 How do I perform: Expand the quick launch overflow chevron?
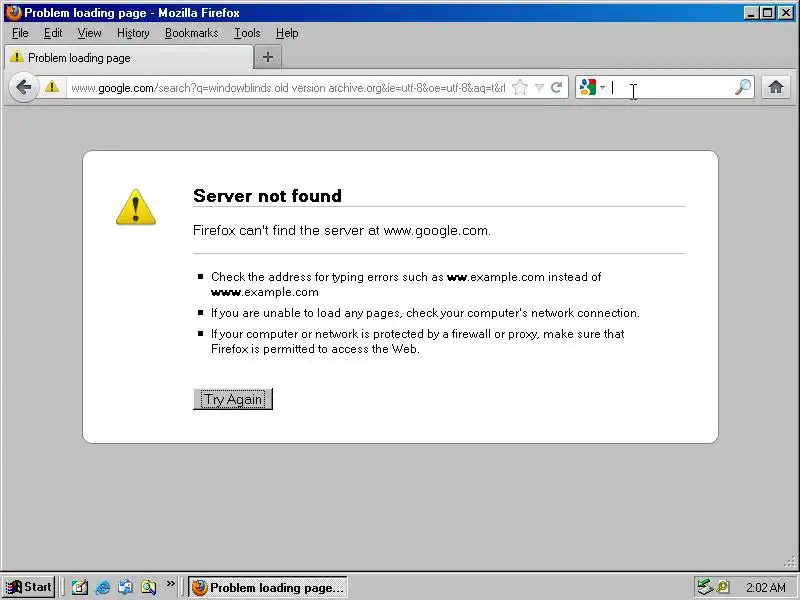[170, 583]
